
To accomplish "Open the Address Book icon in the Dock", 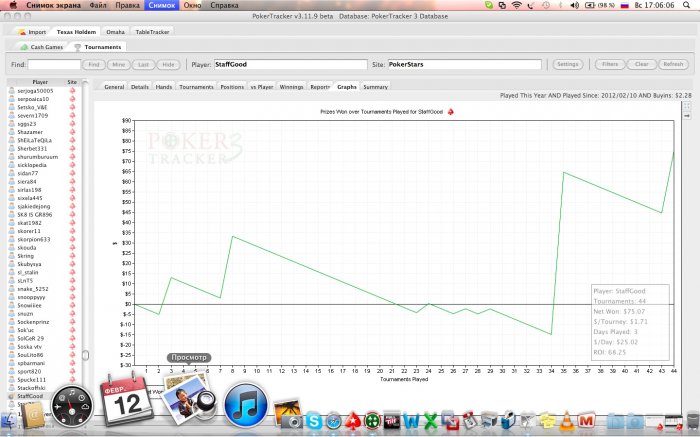I will [32, 414].
